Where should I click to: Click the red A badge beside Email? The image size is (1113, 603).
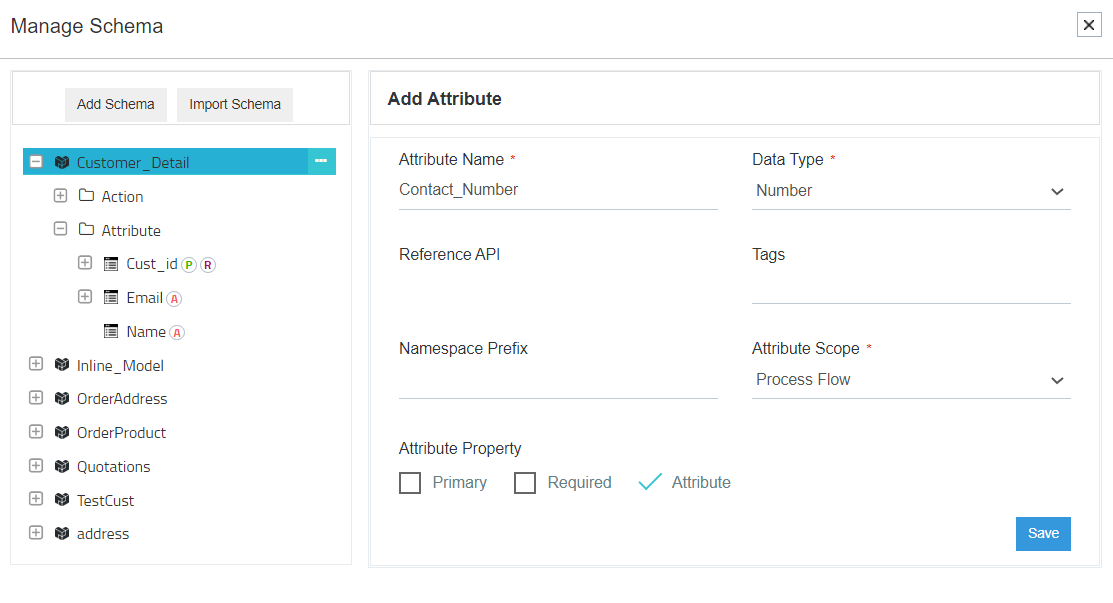pyautogui.click(x=174, y=299)
